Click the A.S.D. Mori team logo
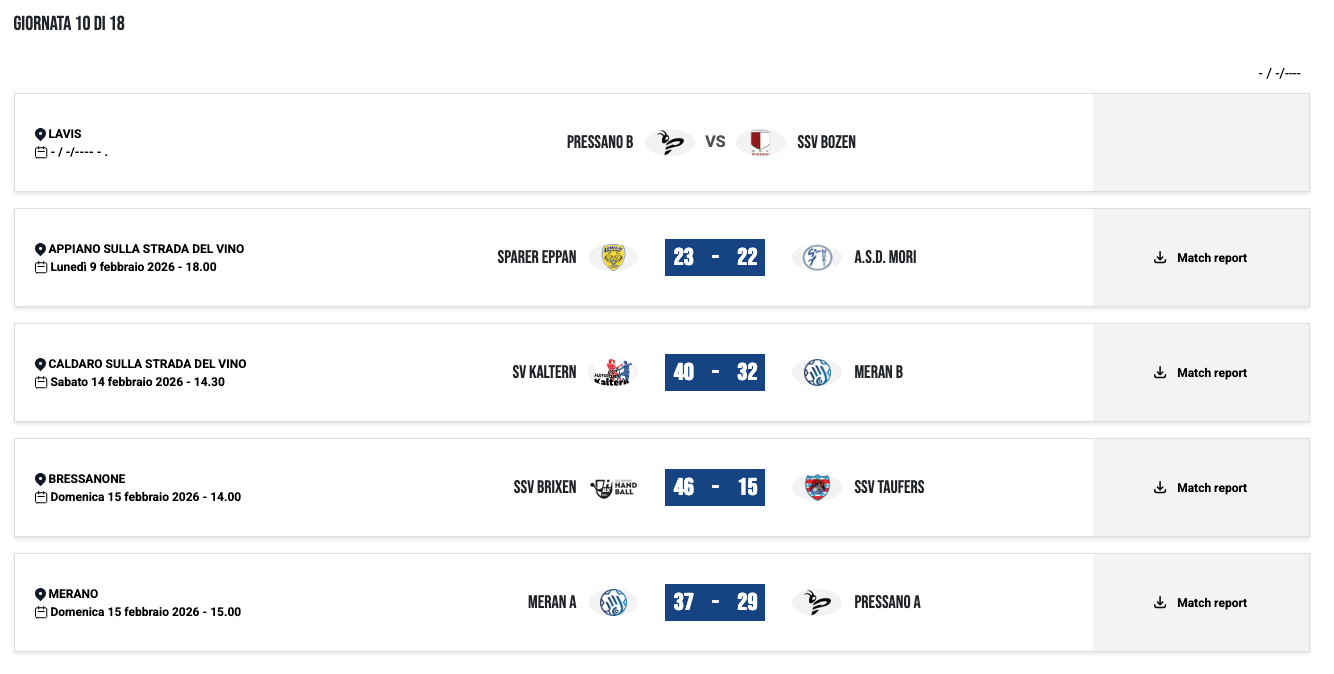Viewport: 1334px width, 674px height. tap(817, 257)
